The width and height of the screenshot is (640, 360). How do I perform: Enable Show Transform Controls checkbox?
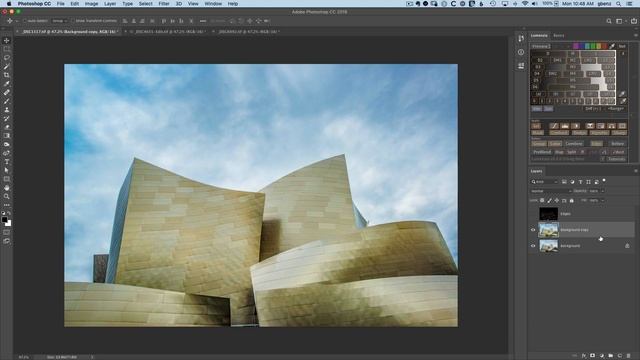click(x=73, y=21)
